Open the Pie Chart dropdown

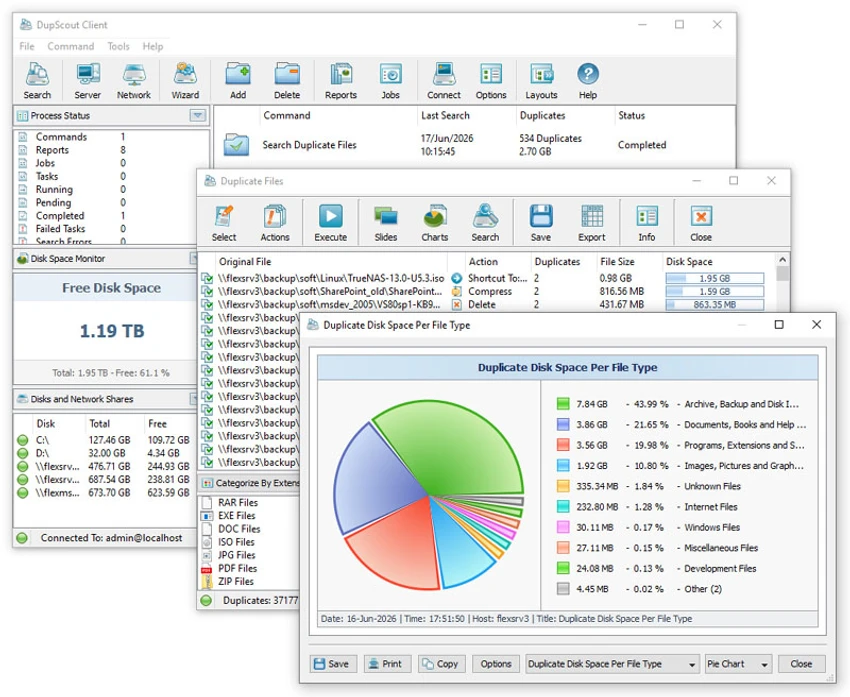[x=737, y=664]
